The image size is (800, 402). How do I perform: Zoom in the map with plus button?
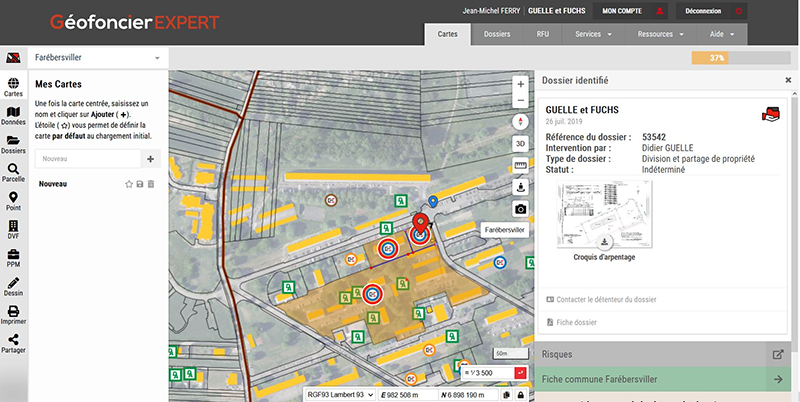point(520,84)
